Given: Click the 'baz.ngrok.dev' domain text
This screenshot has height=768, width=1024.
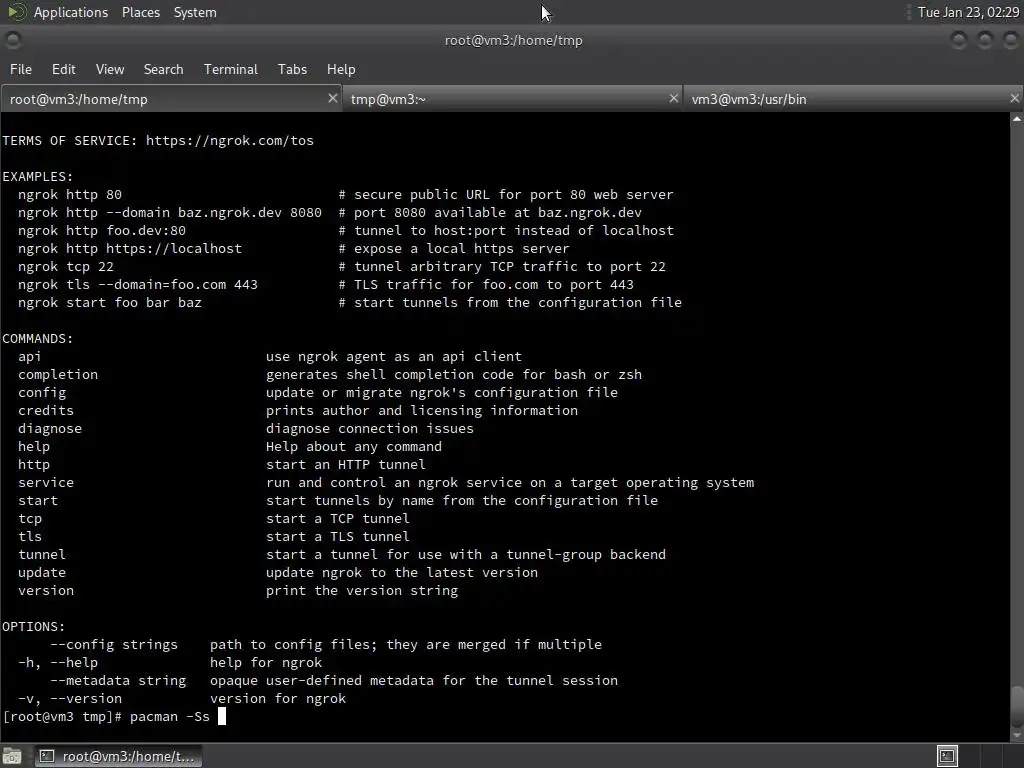Looking at the screenshot, I should (x=230, y=212).
